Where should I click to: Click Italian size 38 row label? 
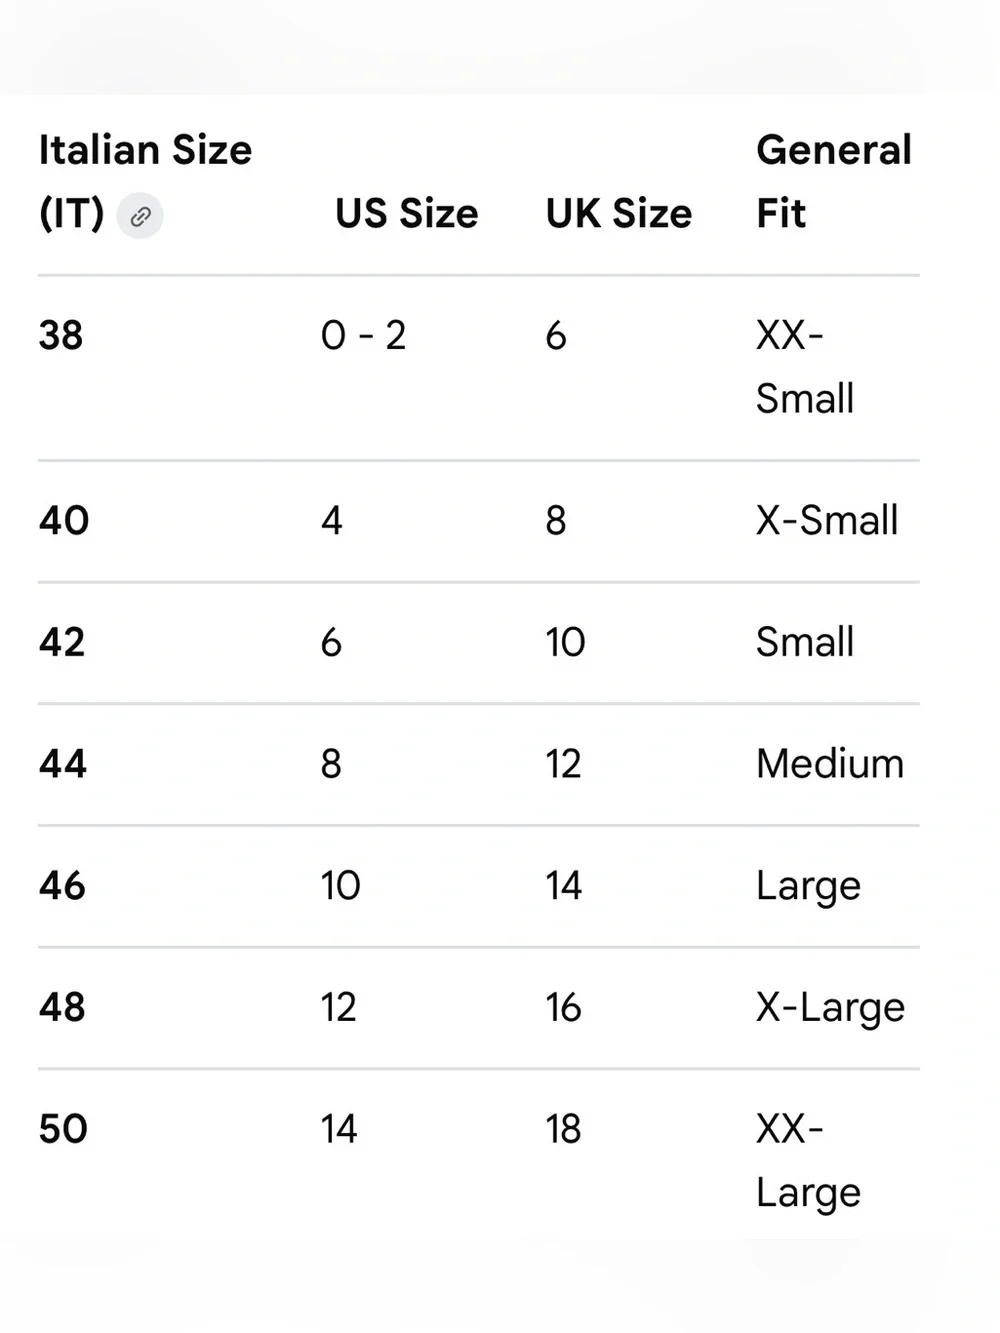click(x=61, y=336)
